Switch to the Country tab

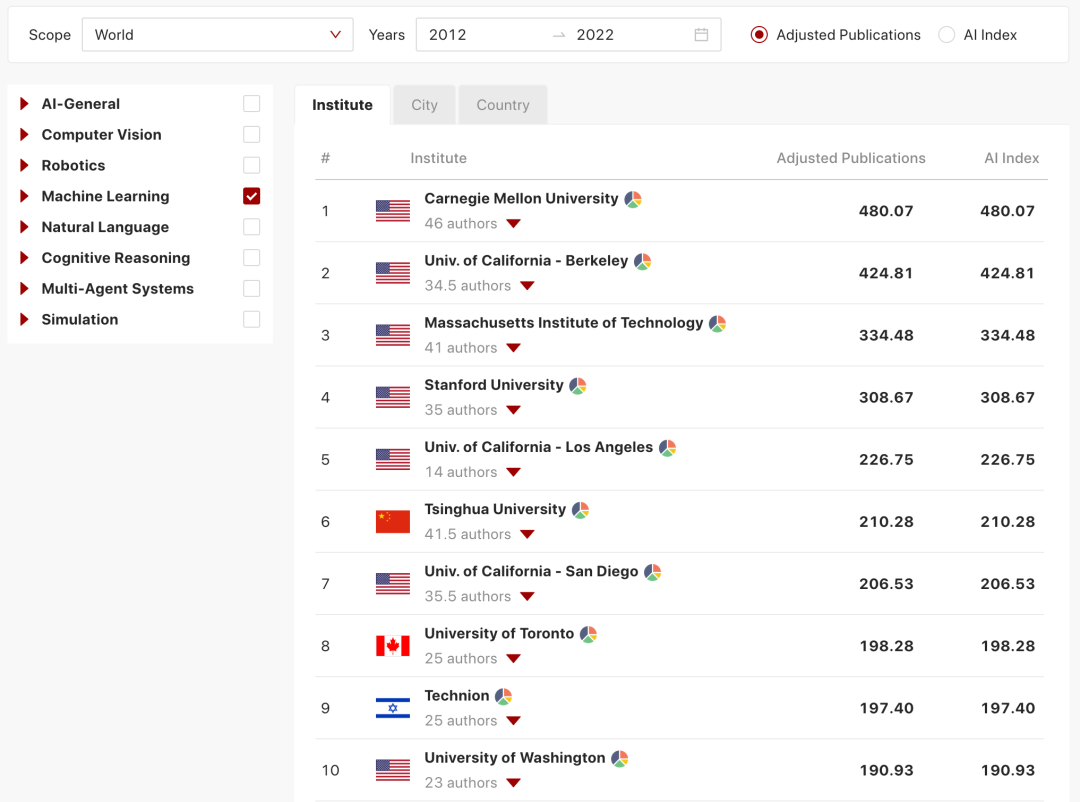(x=503, y=105)
